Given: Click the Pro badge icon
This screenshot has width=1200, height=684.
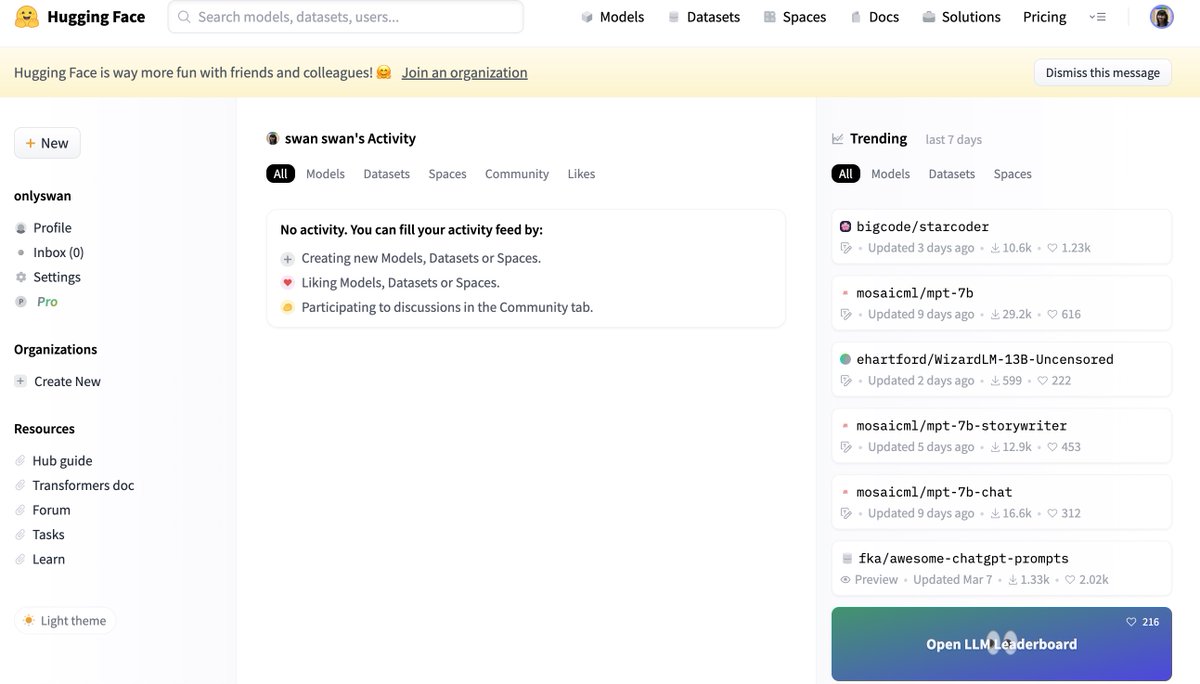Looking at the screenshot, I should tap(21, 302).
